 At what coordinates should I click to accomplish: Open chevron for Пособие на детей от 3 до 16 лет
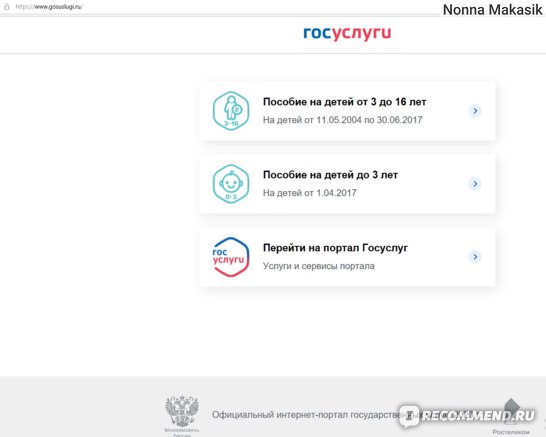[475, 111]
